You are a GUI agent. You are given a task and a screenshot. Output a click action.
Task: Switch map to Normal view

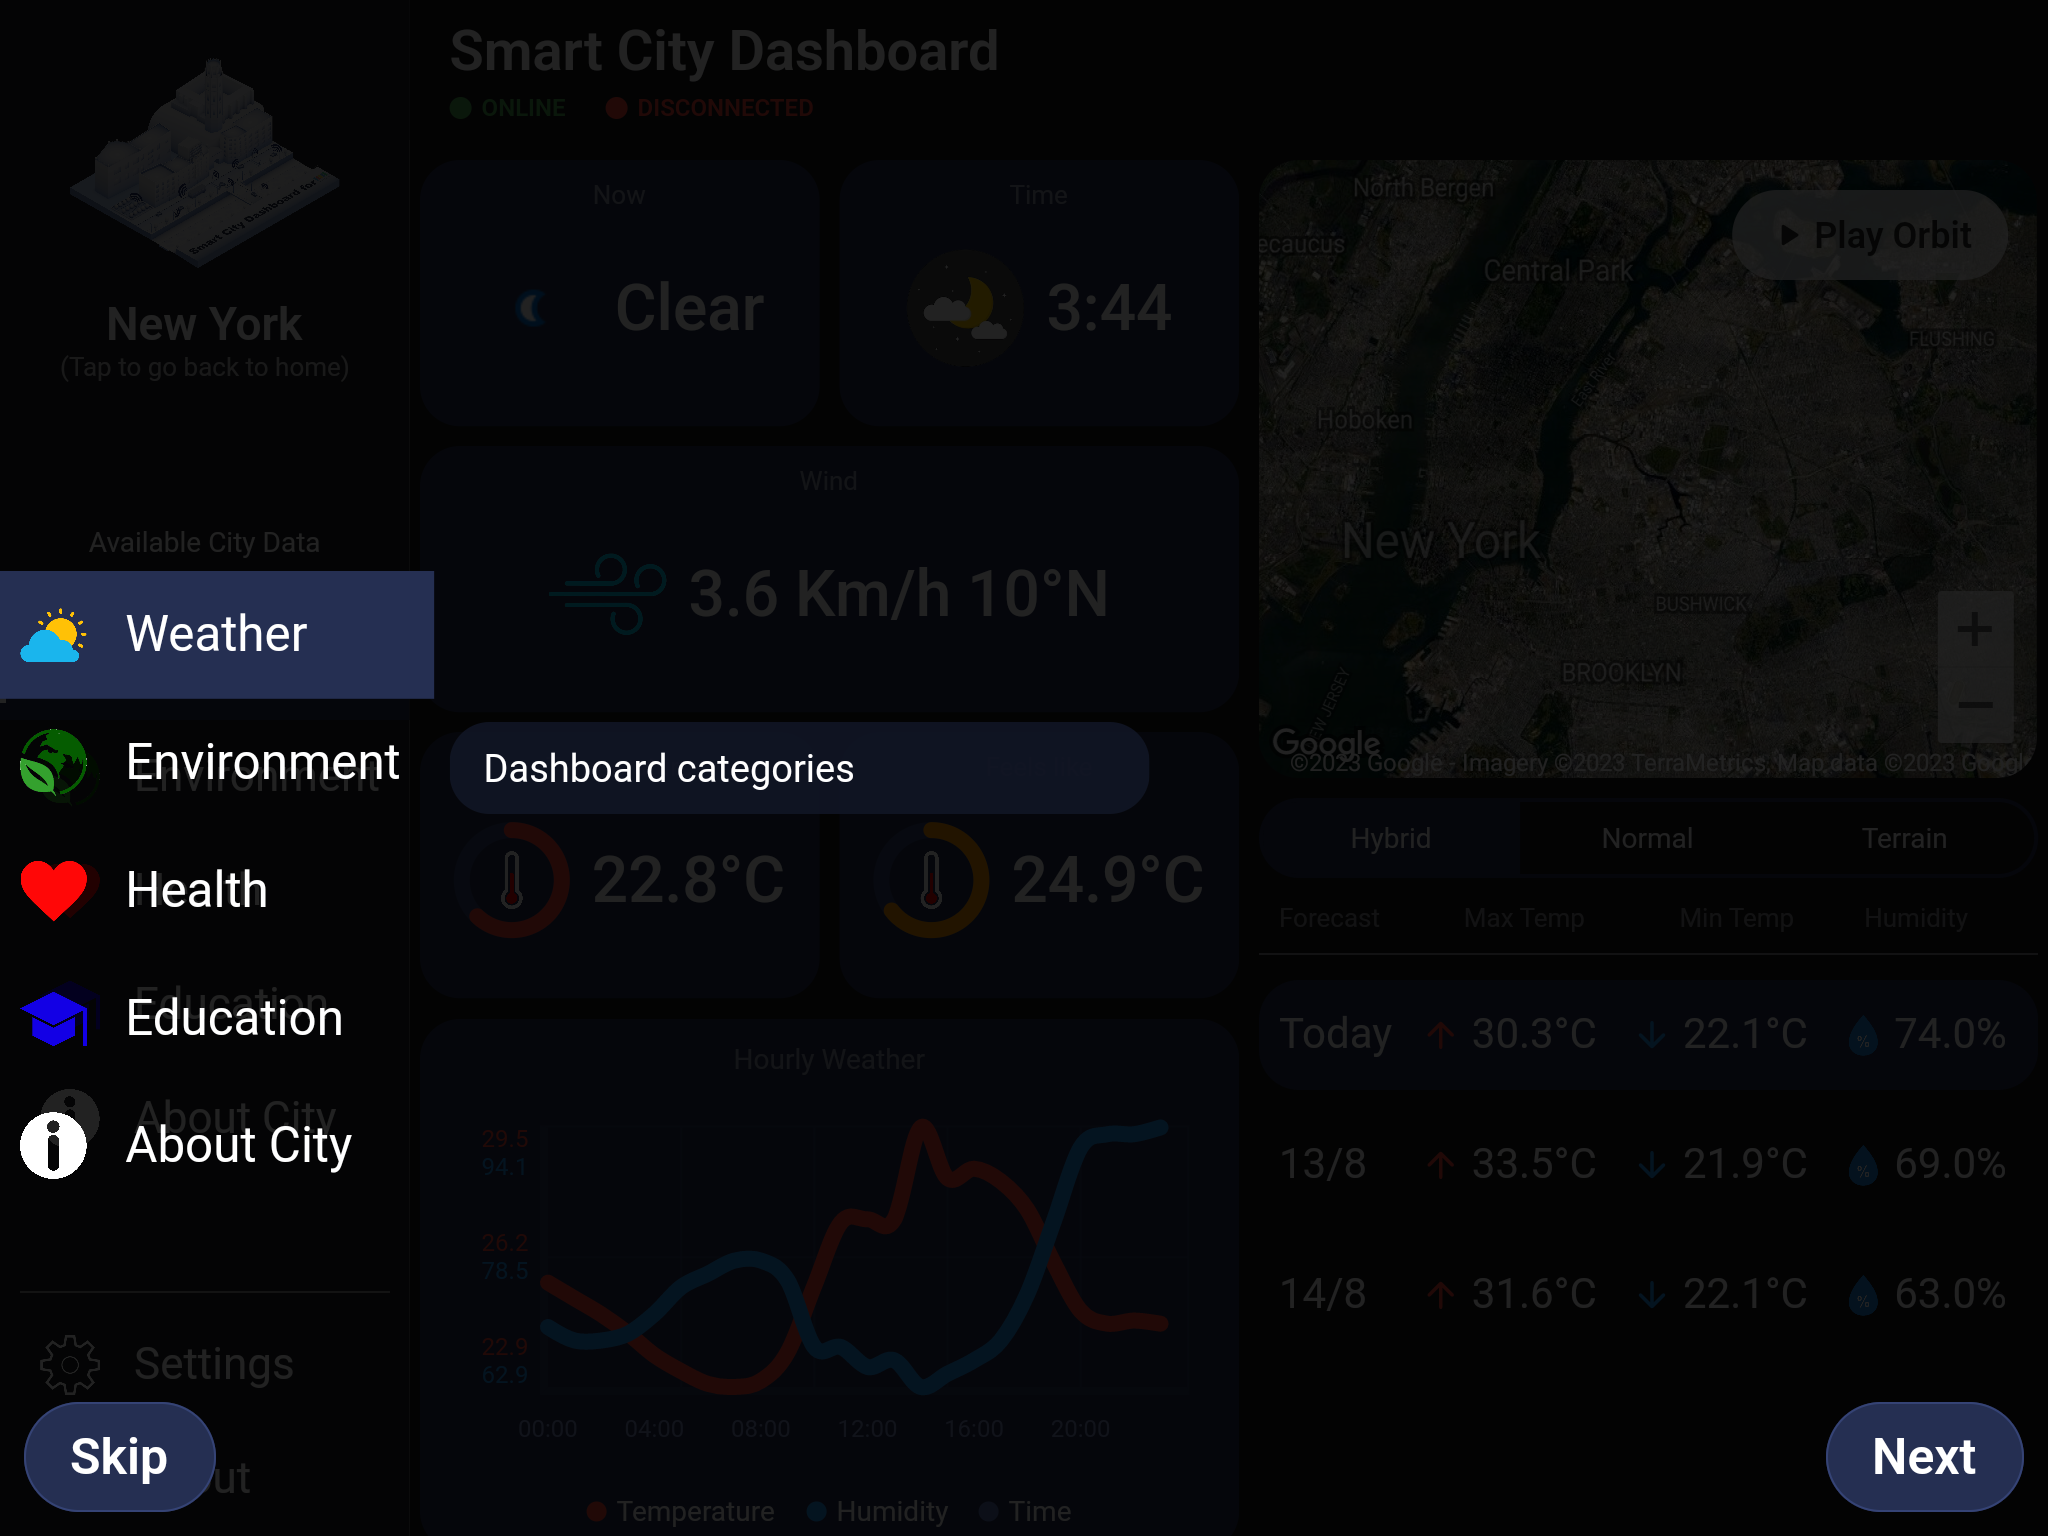[x=1647, y=838]
